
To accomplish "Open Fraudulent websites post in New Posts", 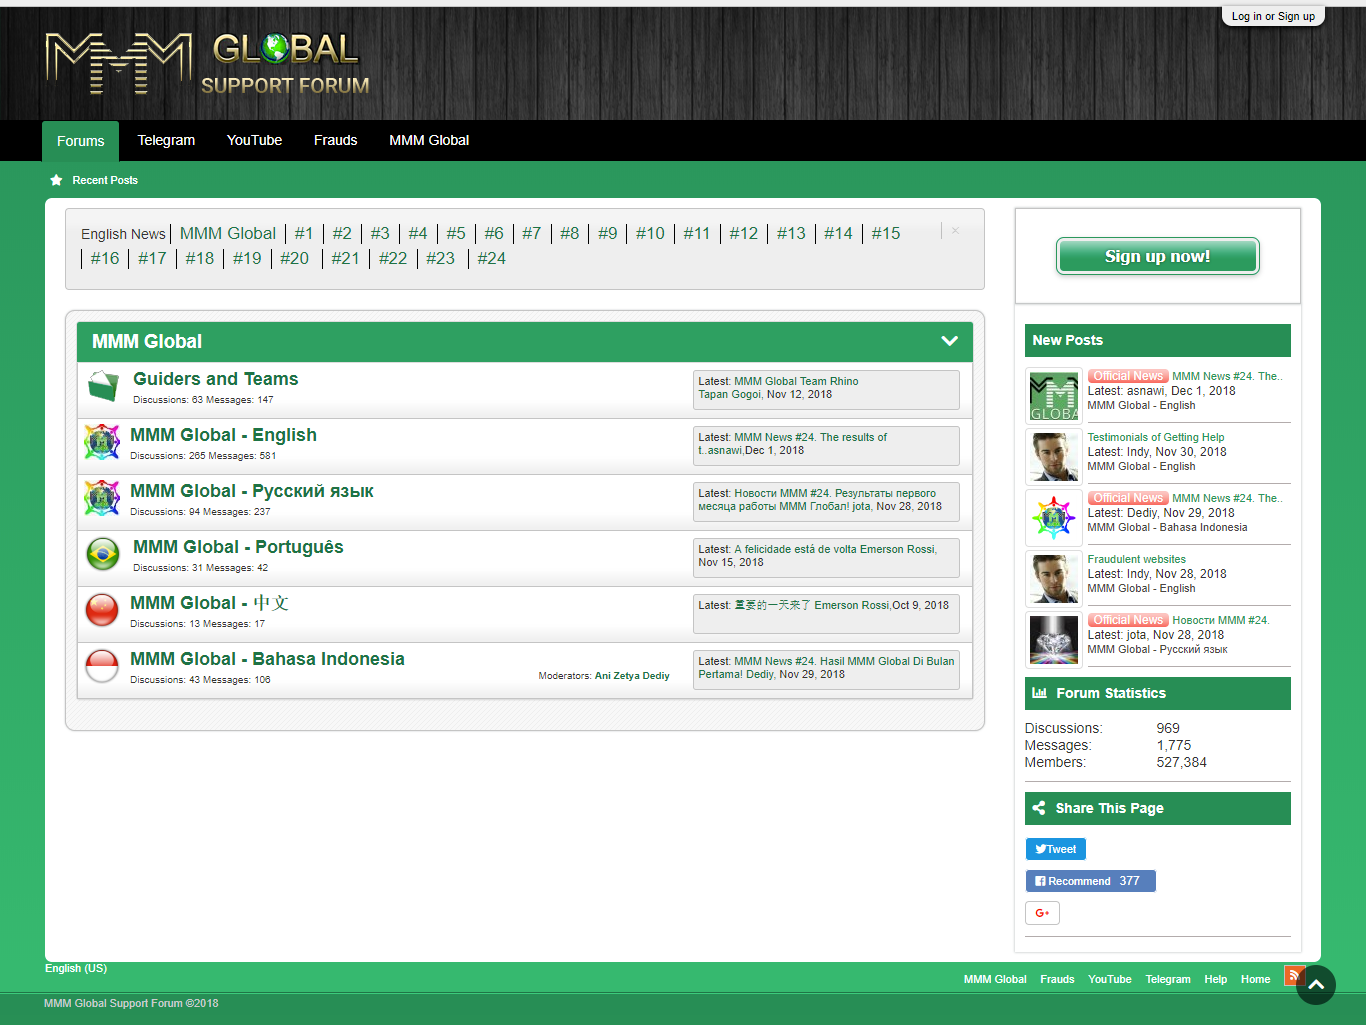I will point(1137,559).
